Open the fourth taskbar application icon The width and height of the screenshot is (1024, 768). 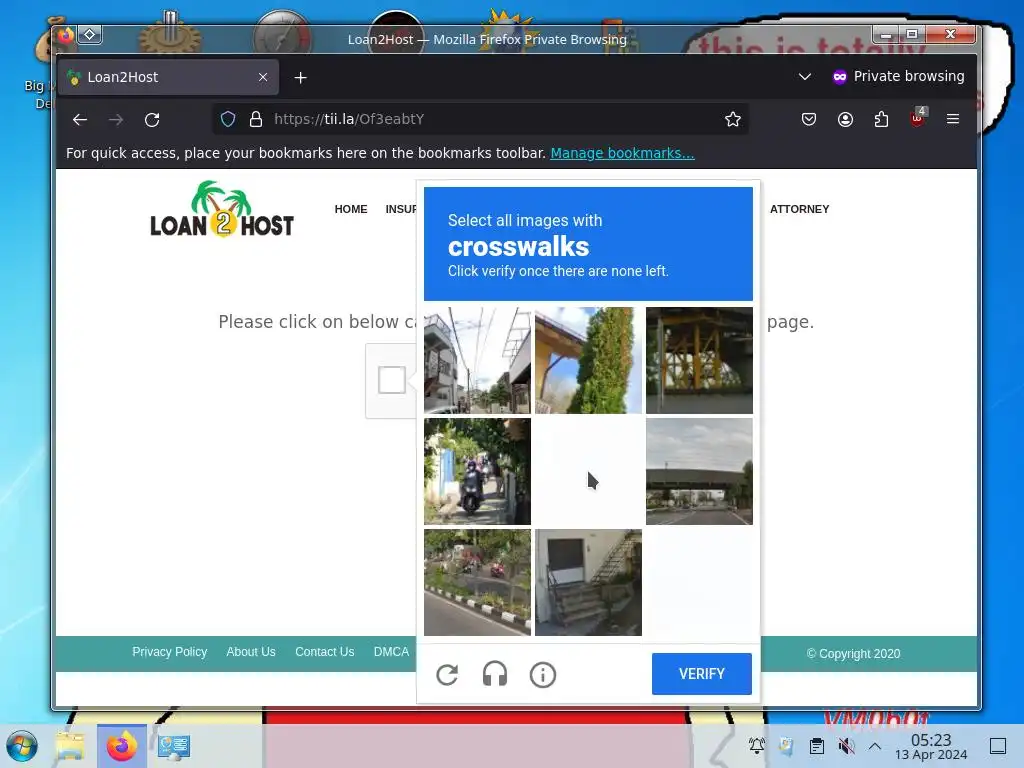click(x=174, y=746)
